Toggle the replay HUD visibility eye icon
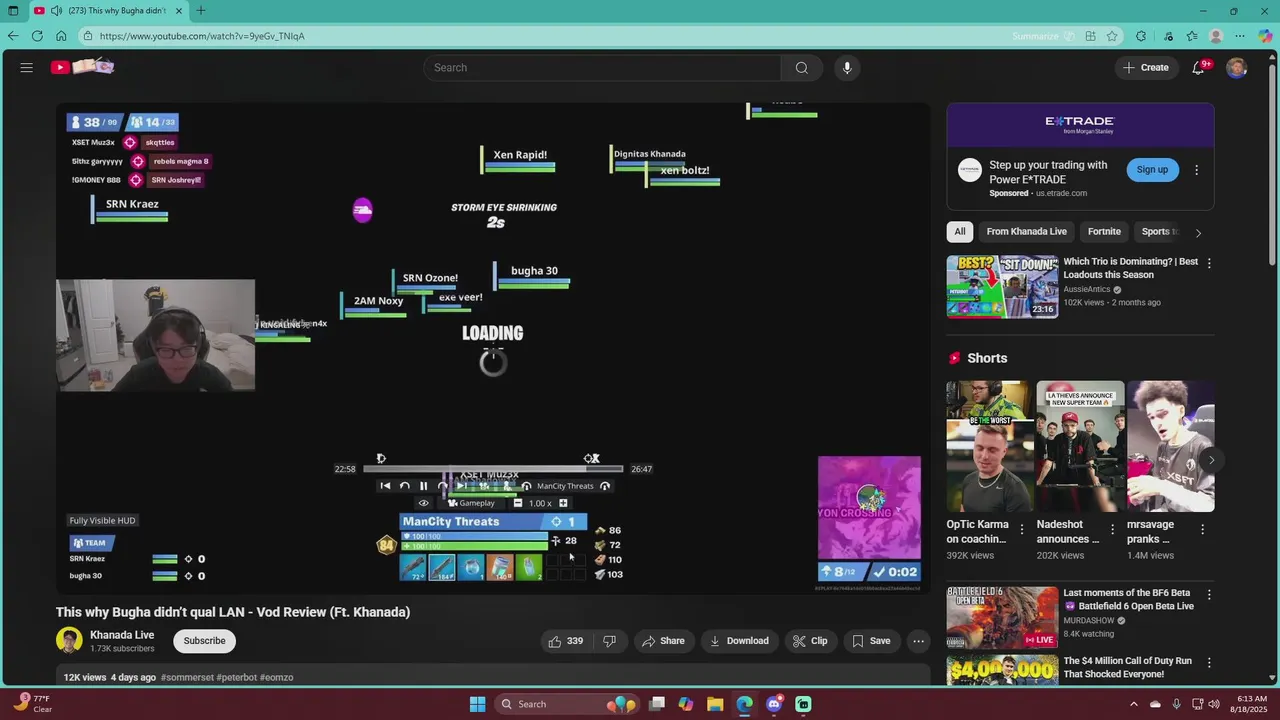Image resolution: width=1280 pixels, height=720 pixels. 424,503
